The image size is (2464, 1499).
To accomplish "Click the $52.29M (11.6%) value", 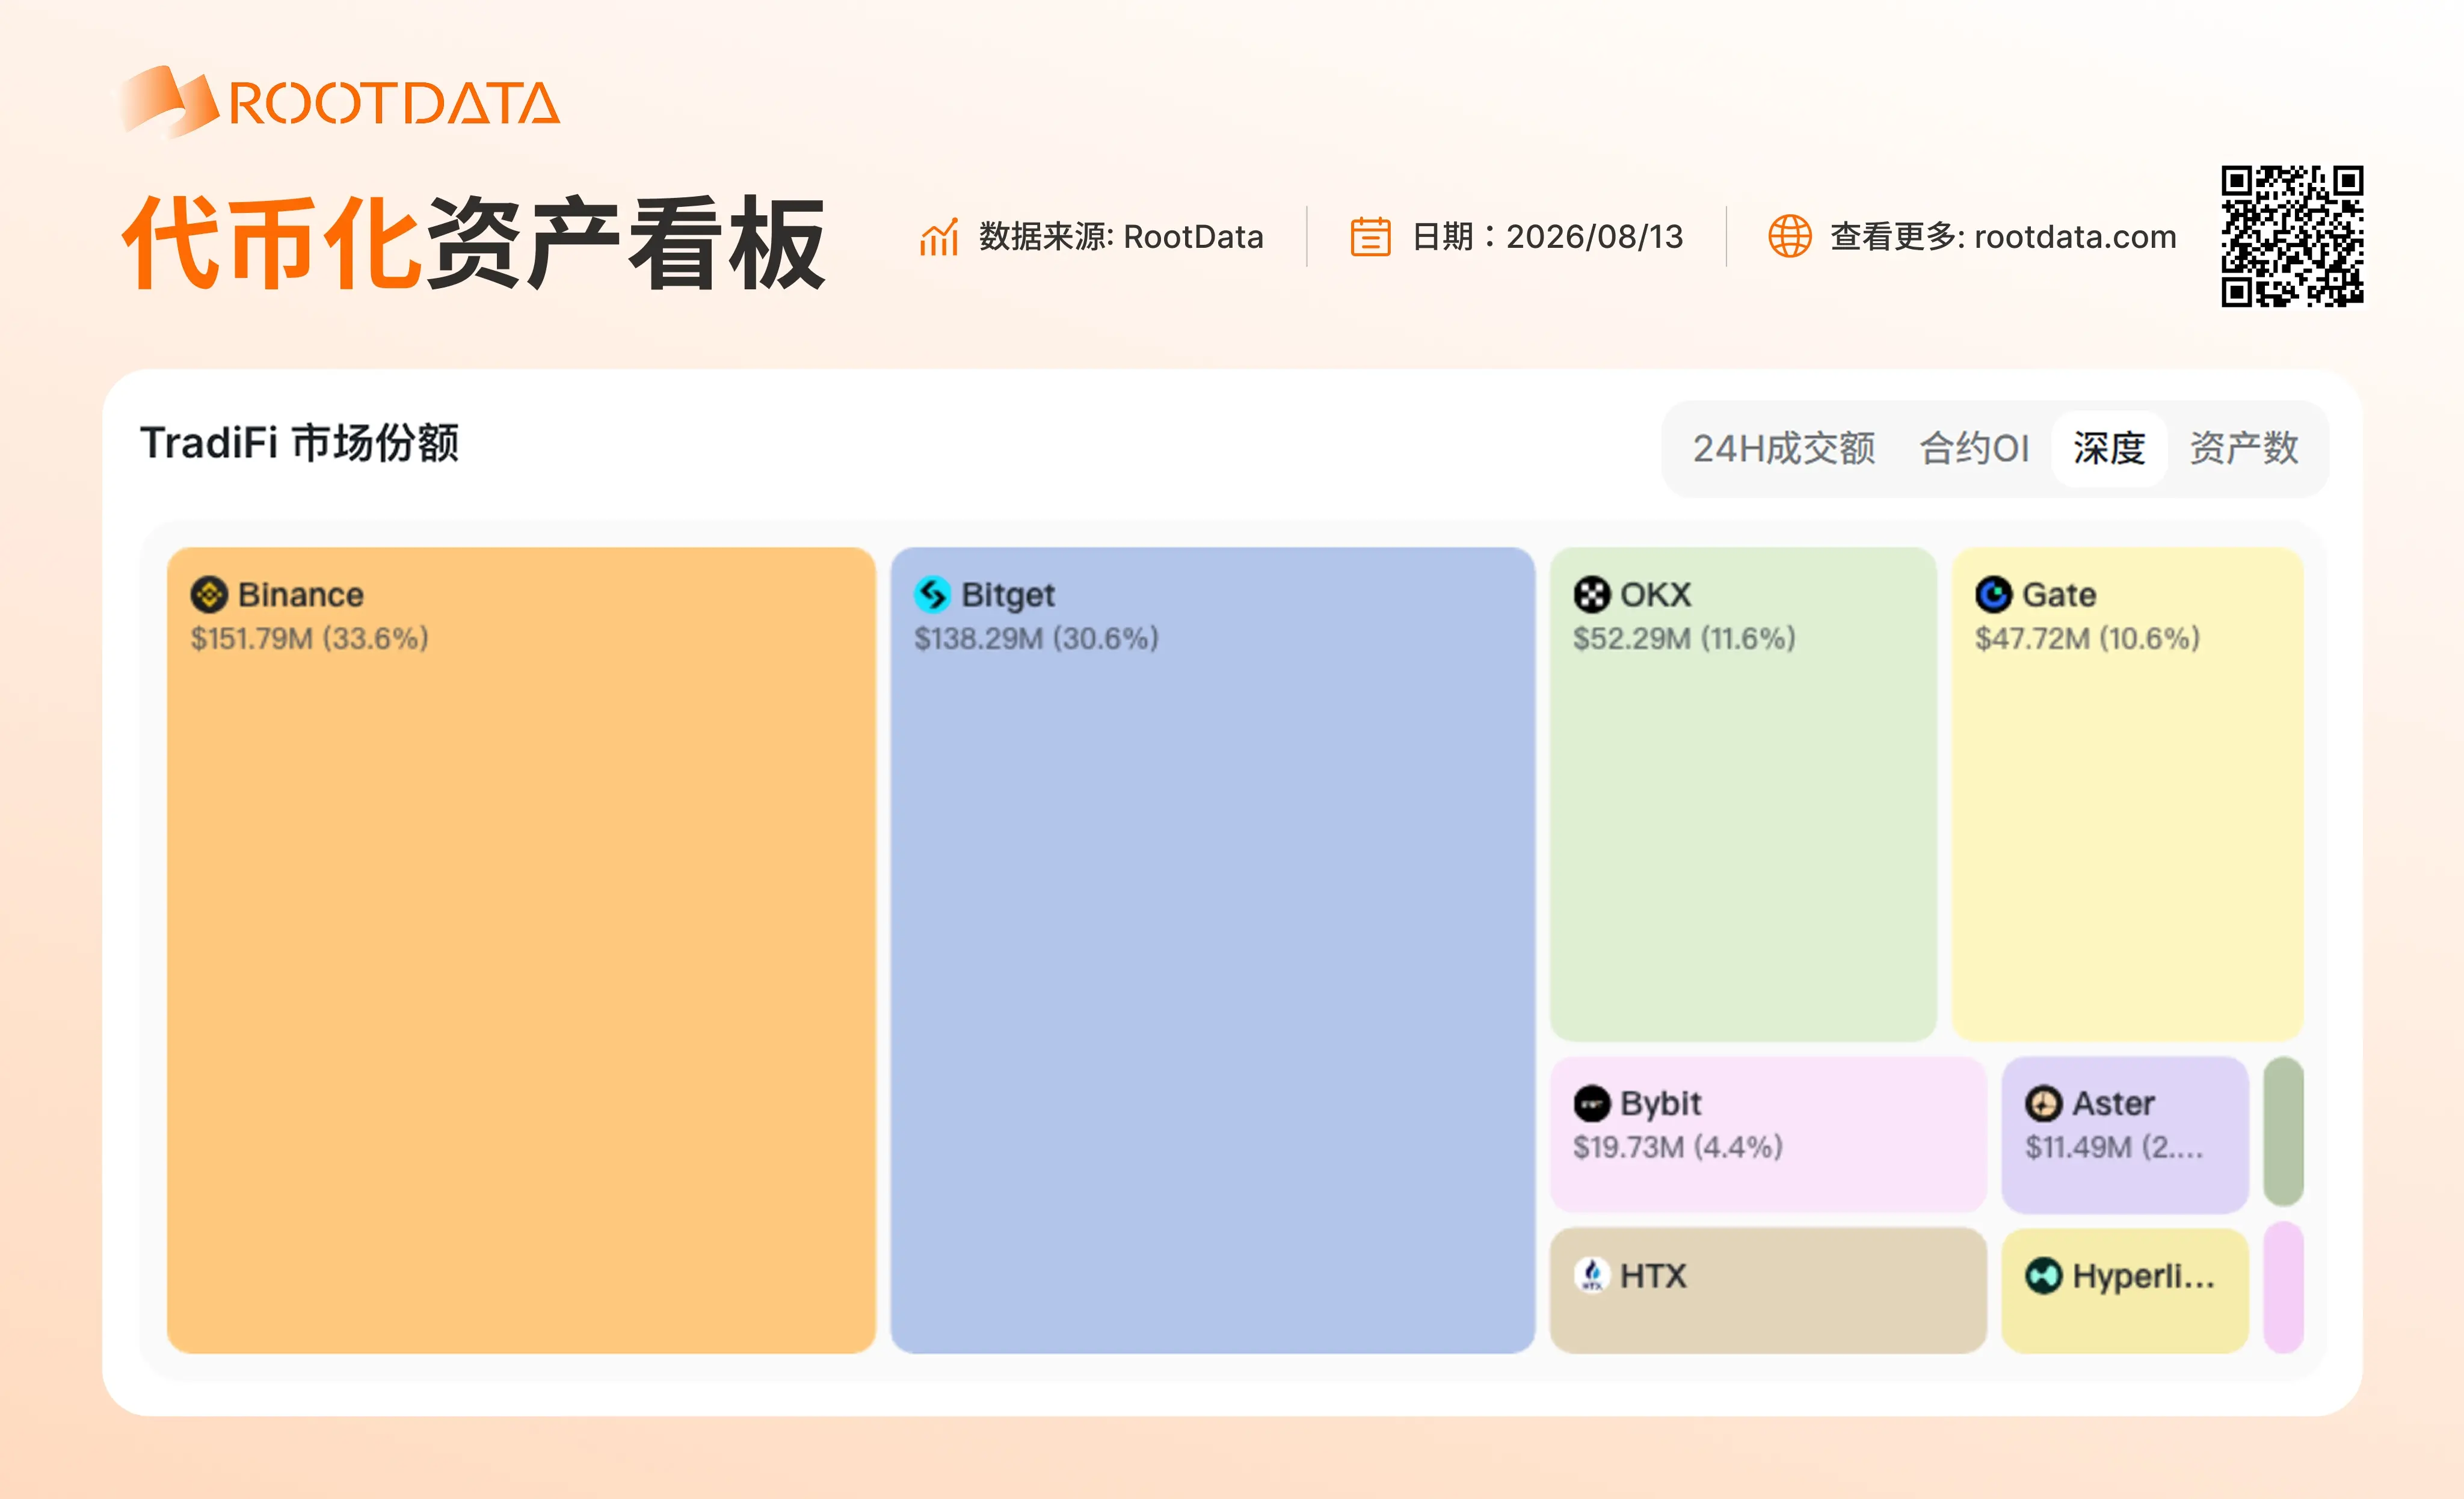I will pyautogui.click(x=1684, y=638).
